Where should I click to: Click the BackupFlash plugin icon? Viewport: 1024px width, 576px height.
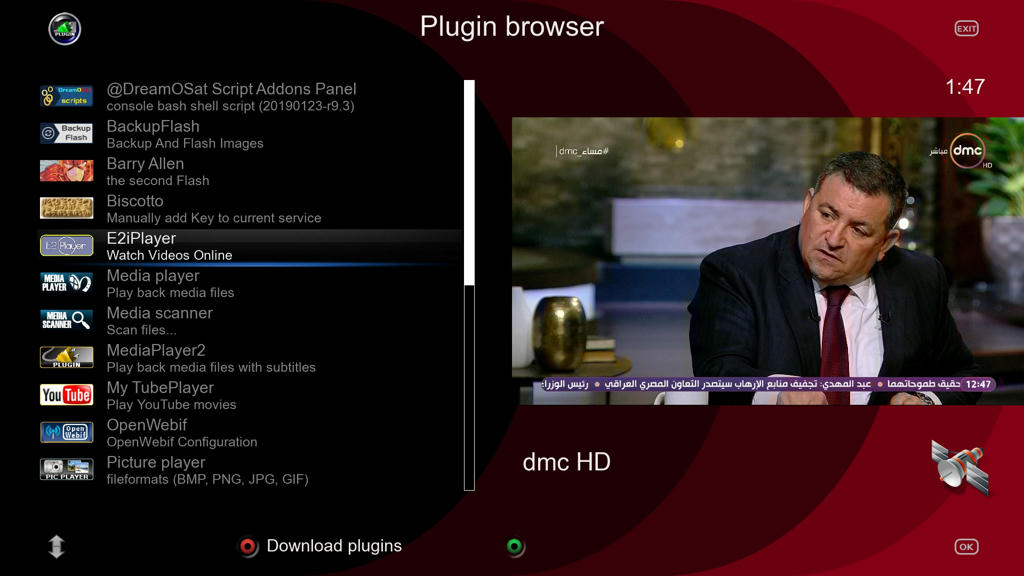tap(67, 133)
